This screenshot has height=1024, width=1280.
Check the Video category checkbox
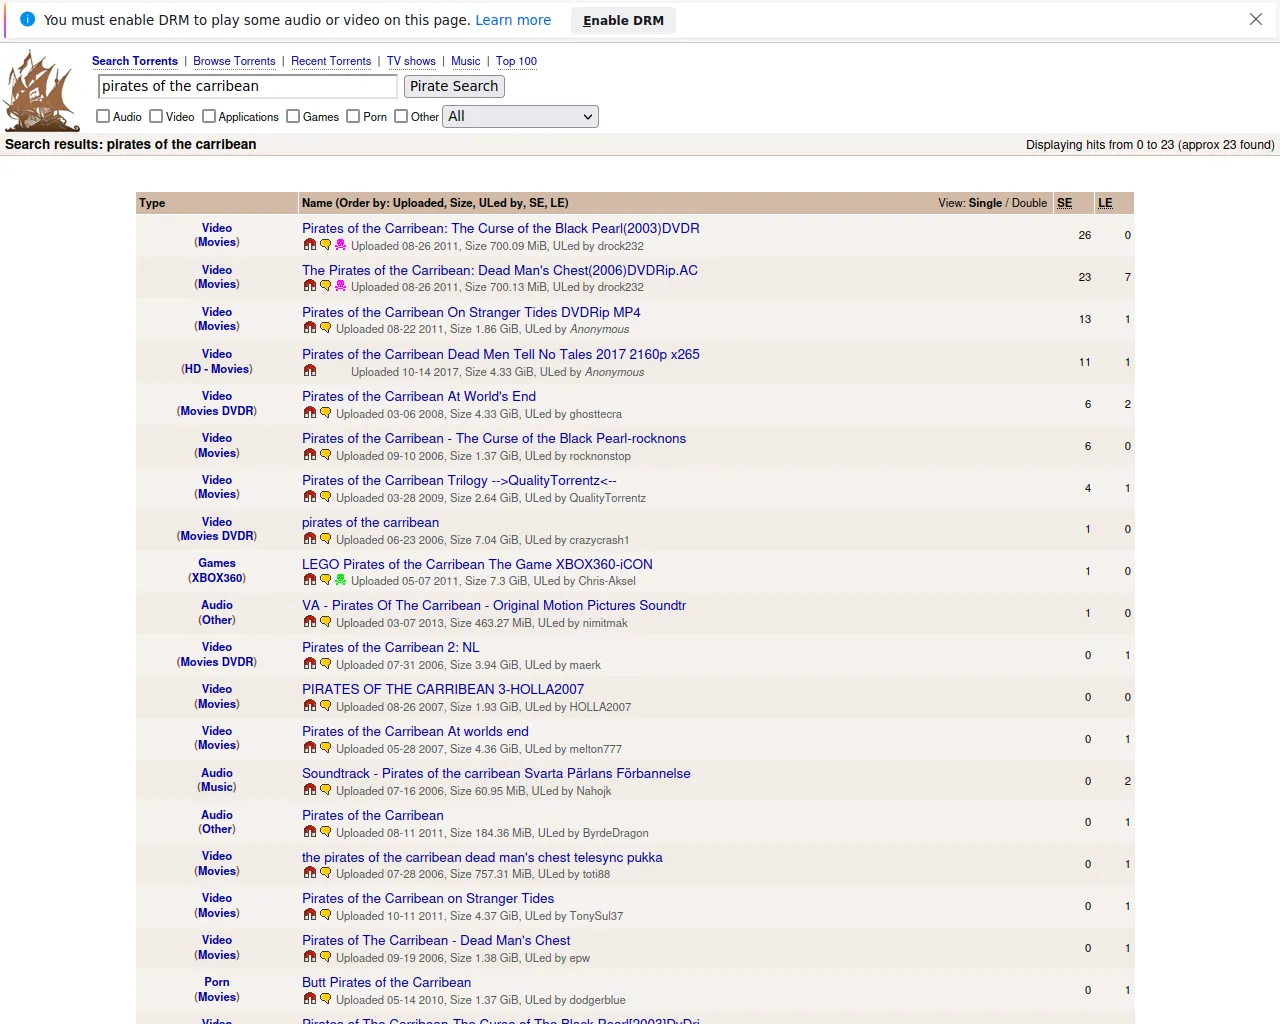pos(156,116)
